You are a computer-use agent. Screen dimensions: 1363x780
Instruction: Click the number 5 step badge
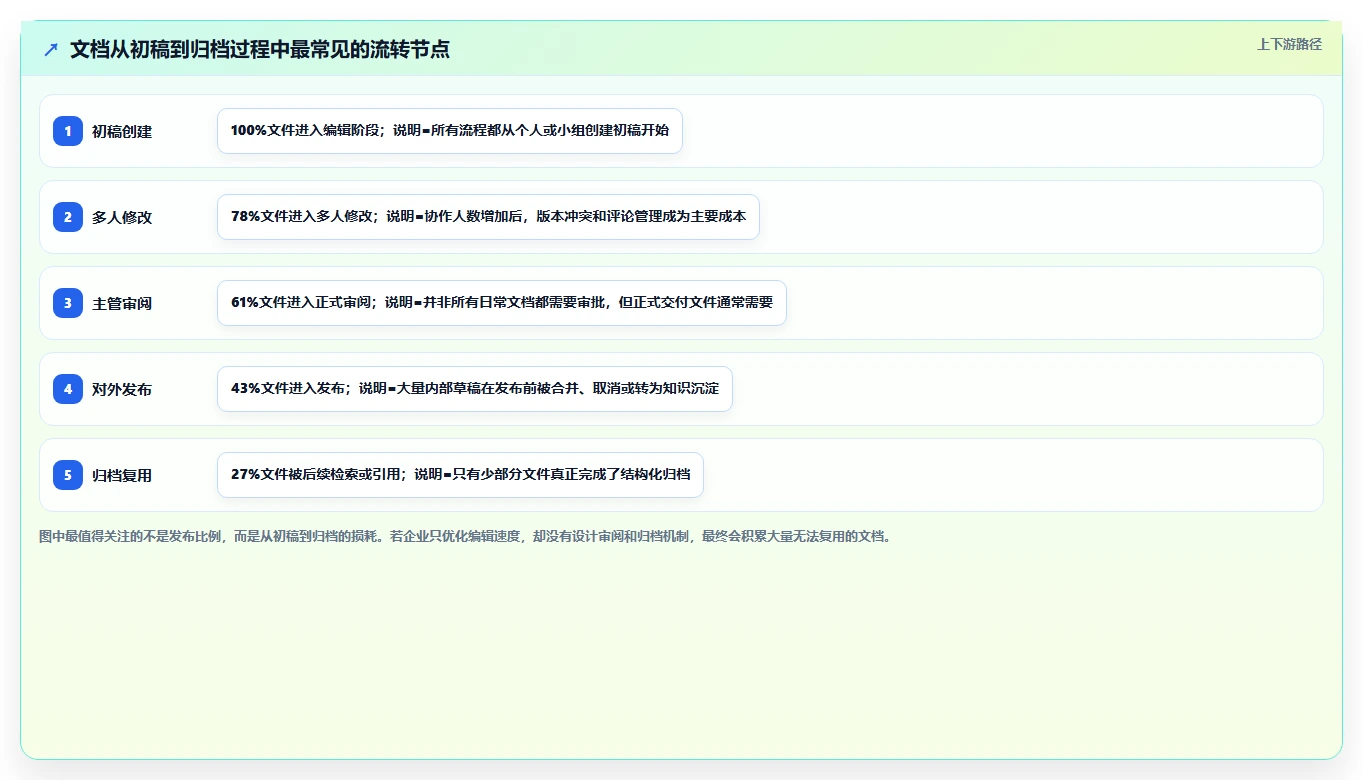click(68, 475)
